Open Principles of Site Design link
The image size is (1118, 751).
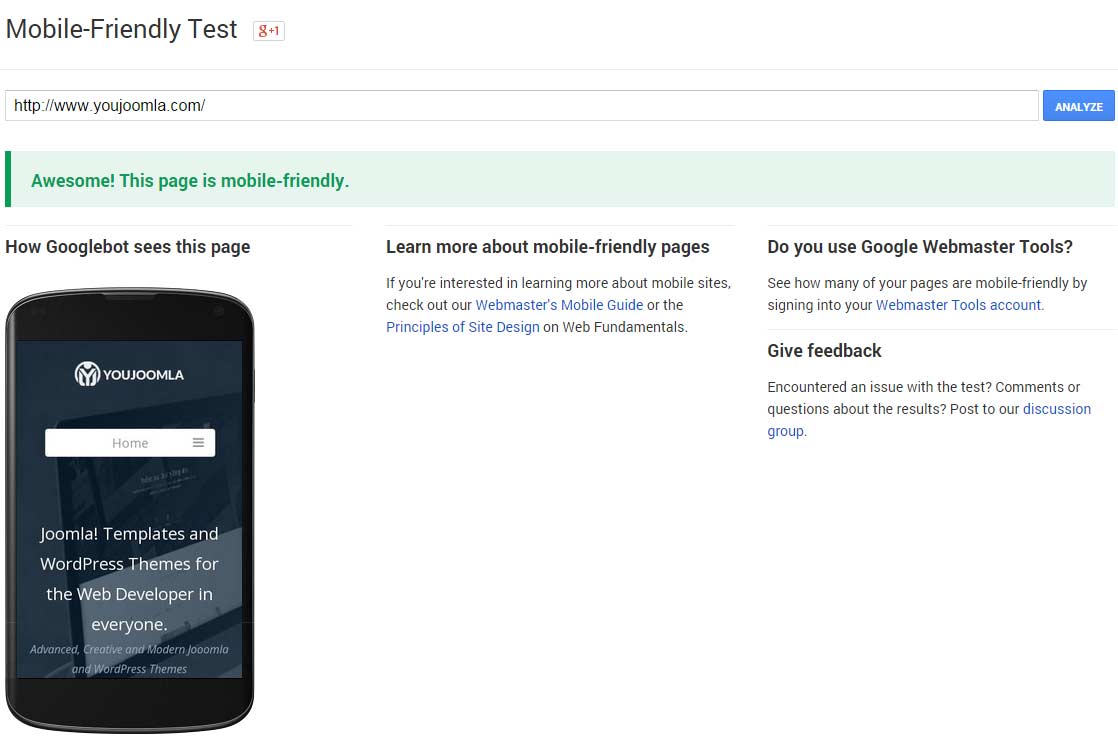tap(463, 327)
